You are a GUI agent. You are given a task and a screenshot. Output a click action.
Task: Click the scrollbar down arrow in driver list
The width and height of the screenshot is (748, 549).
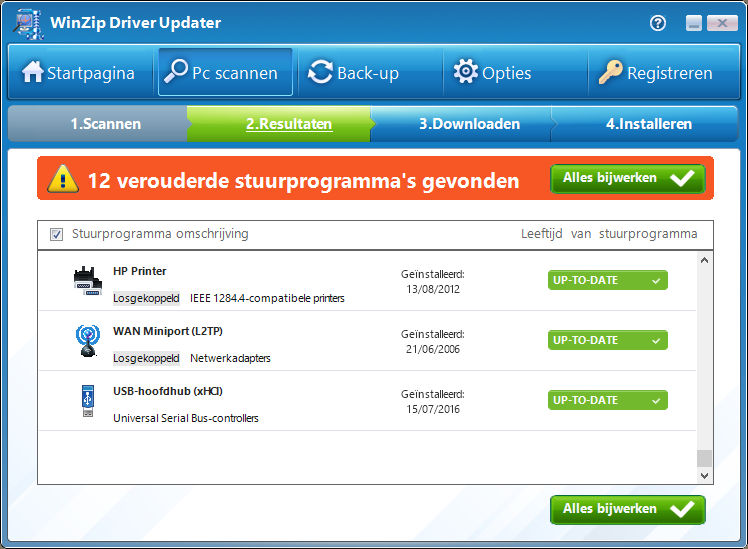pyautogui.click(x=704, y=476)
